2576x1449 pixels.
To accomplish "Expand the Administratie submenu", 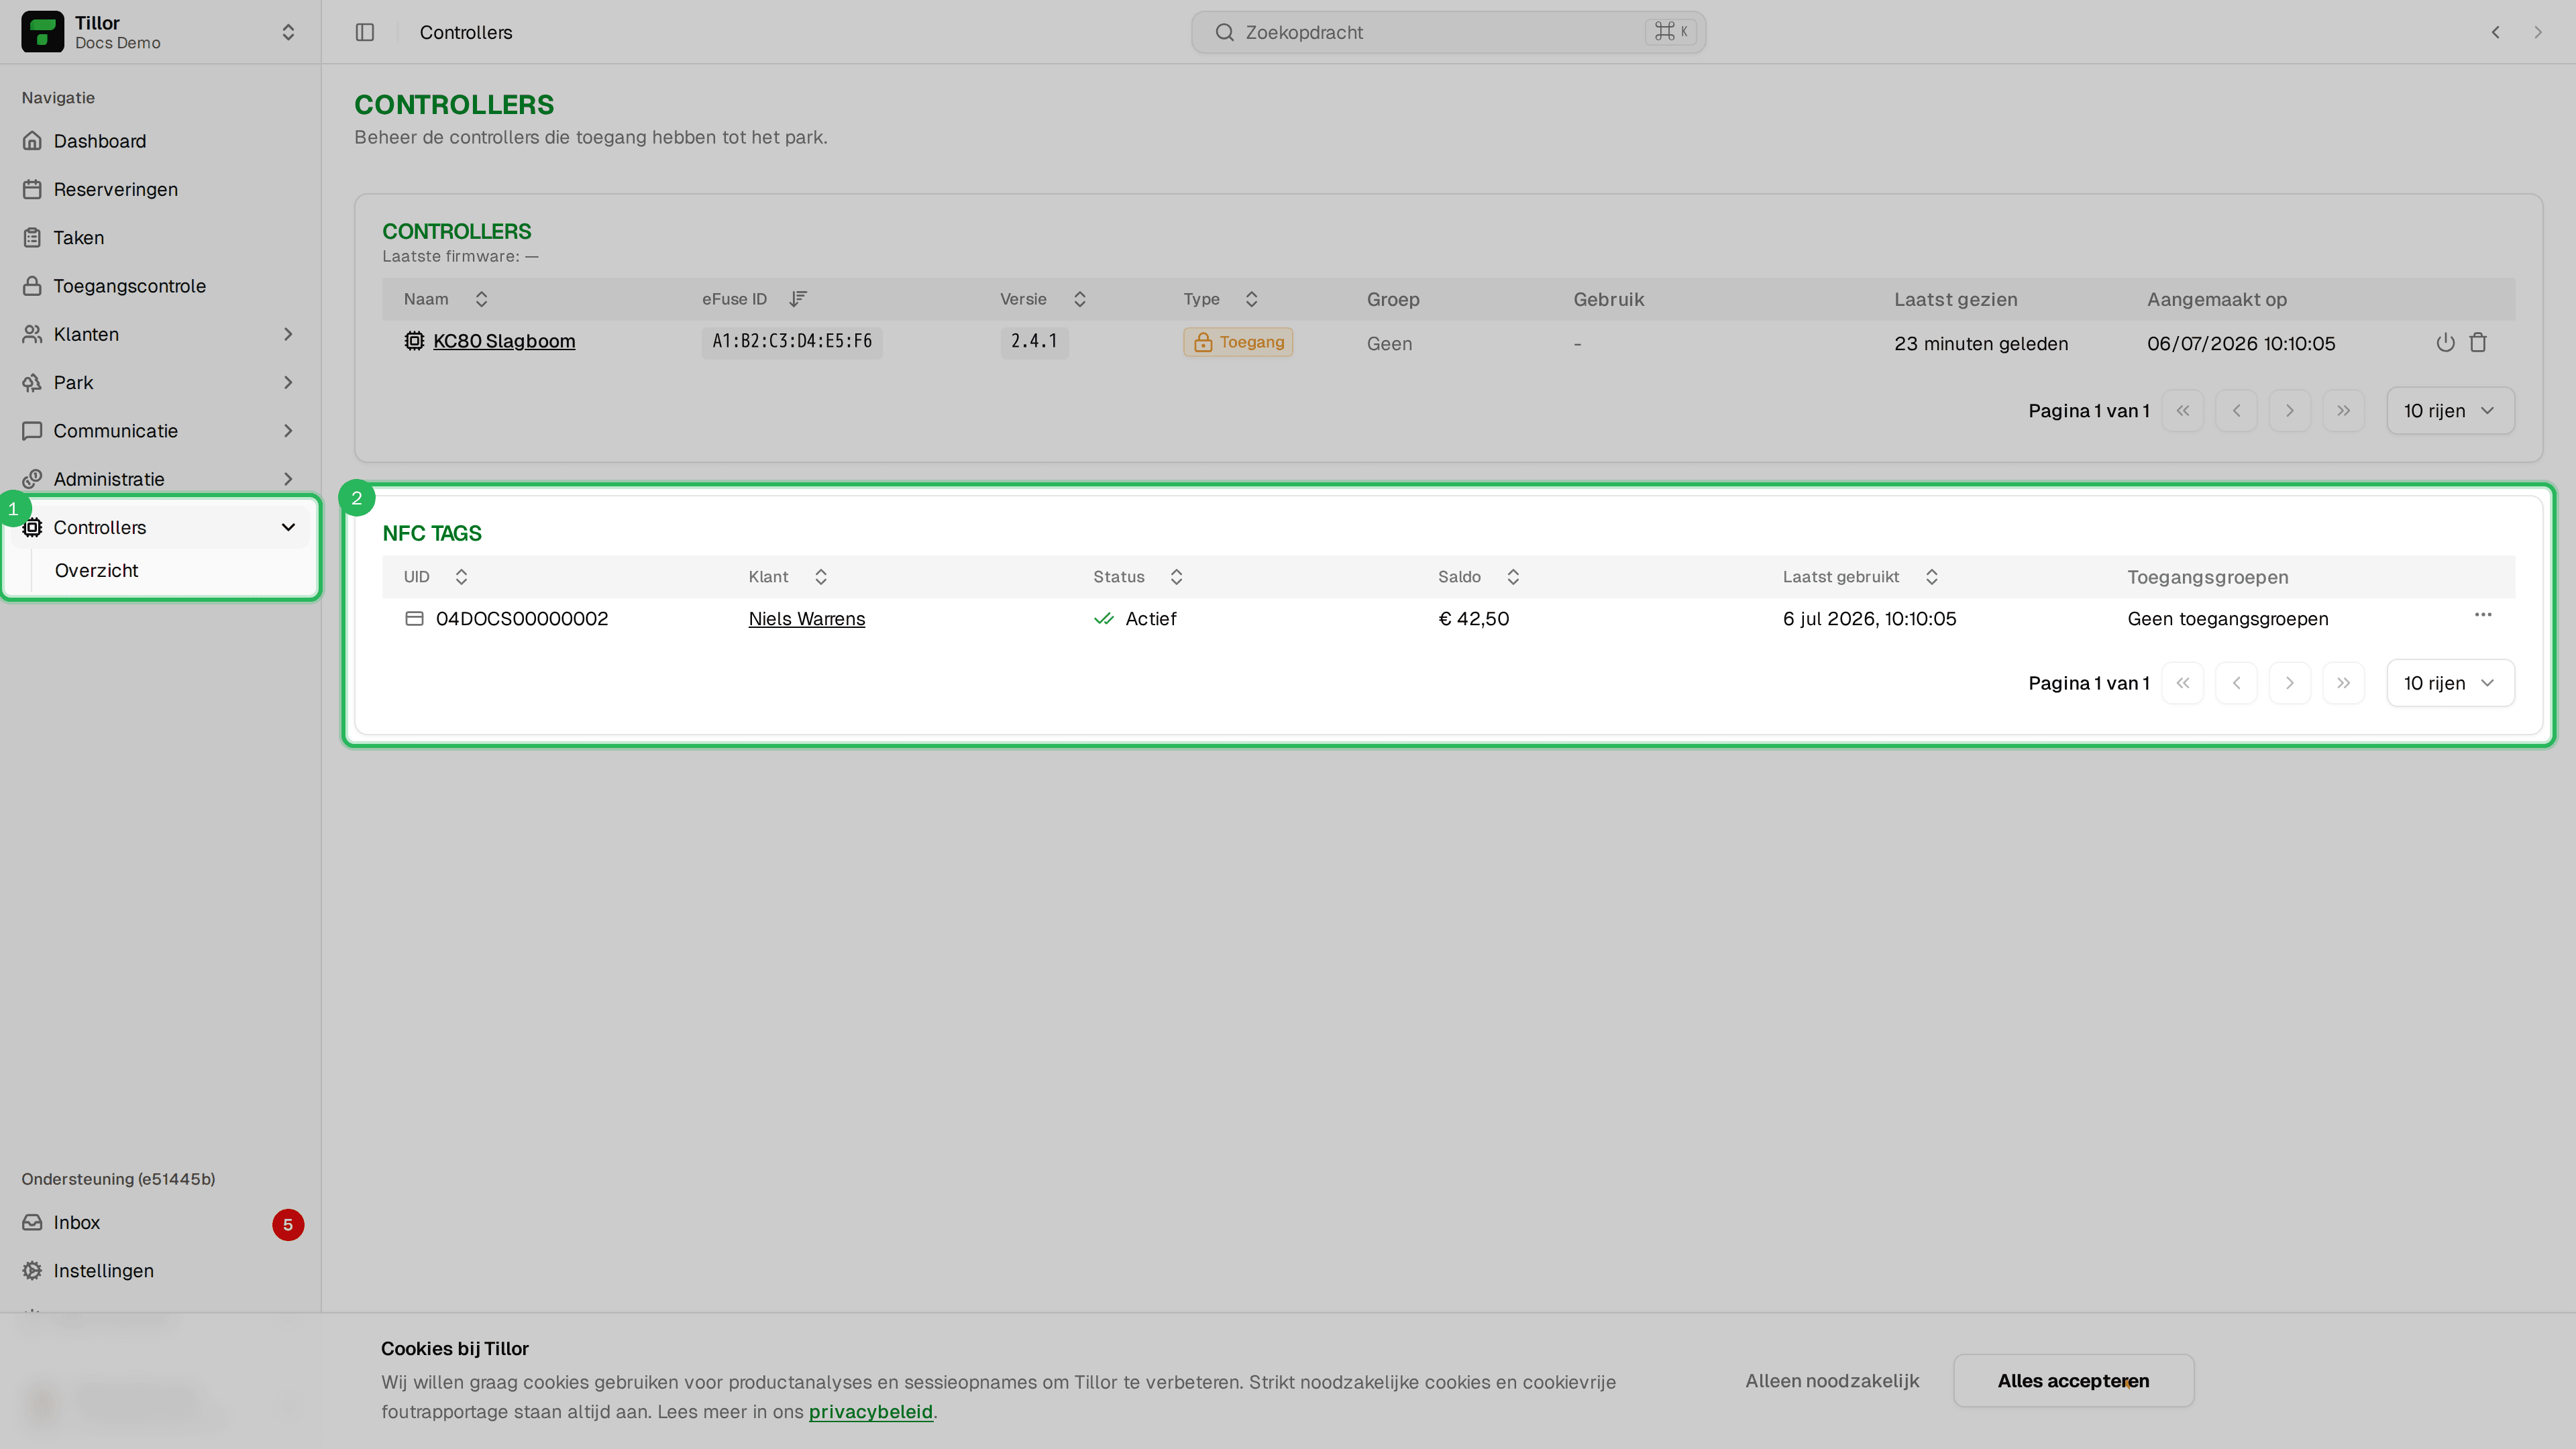I will click(160, 479).
